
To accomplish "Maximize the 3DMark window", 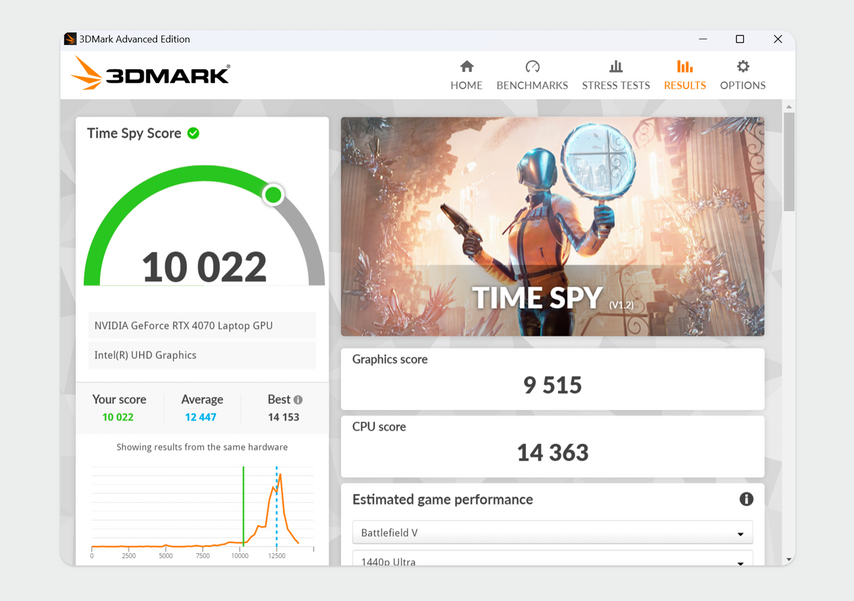I will click(740, 39).
